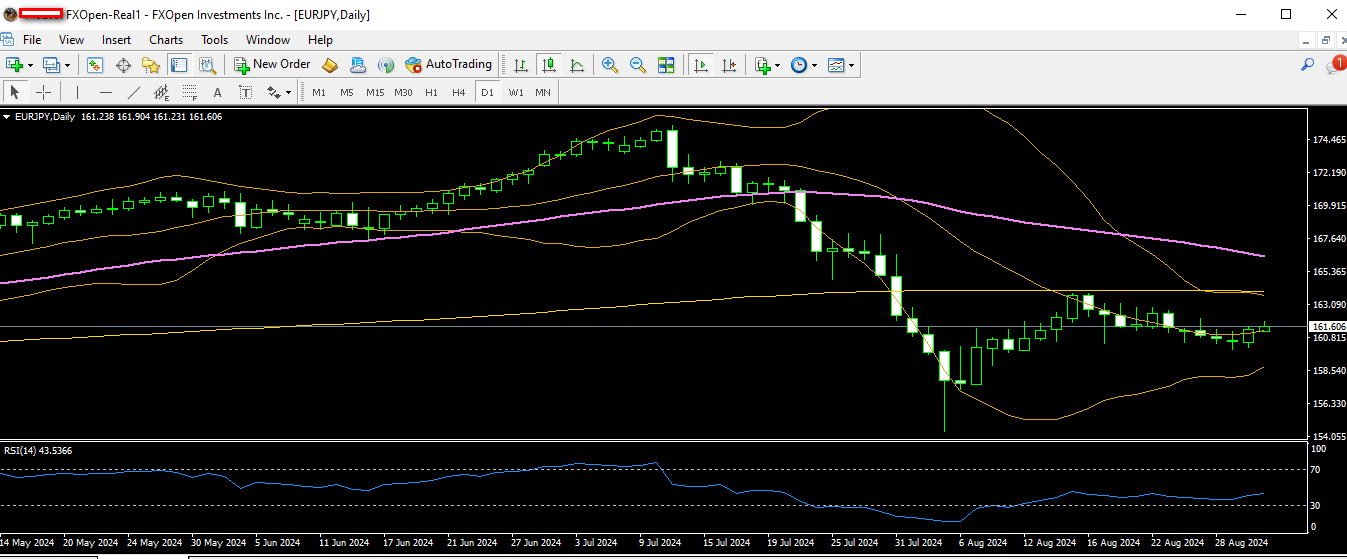Toggle the Navigator window star-folder icon
The height and width of the screenshot is (559, 1347).
[151, 65]
